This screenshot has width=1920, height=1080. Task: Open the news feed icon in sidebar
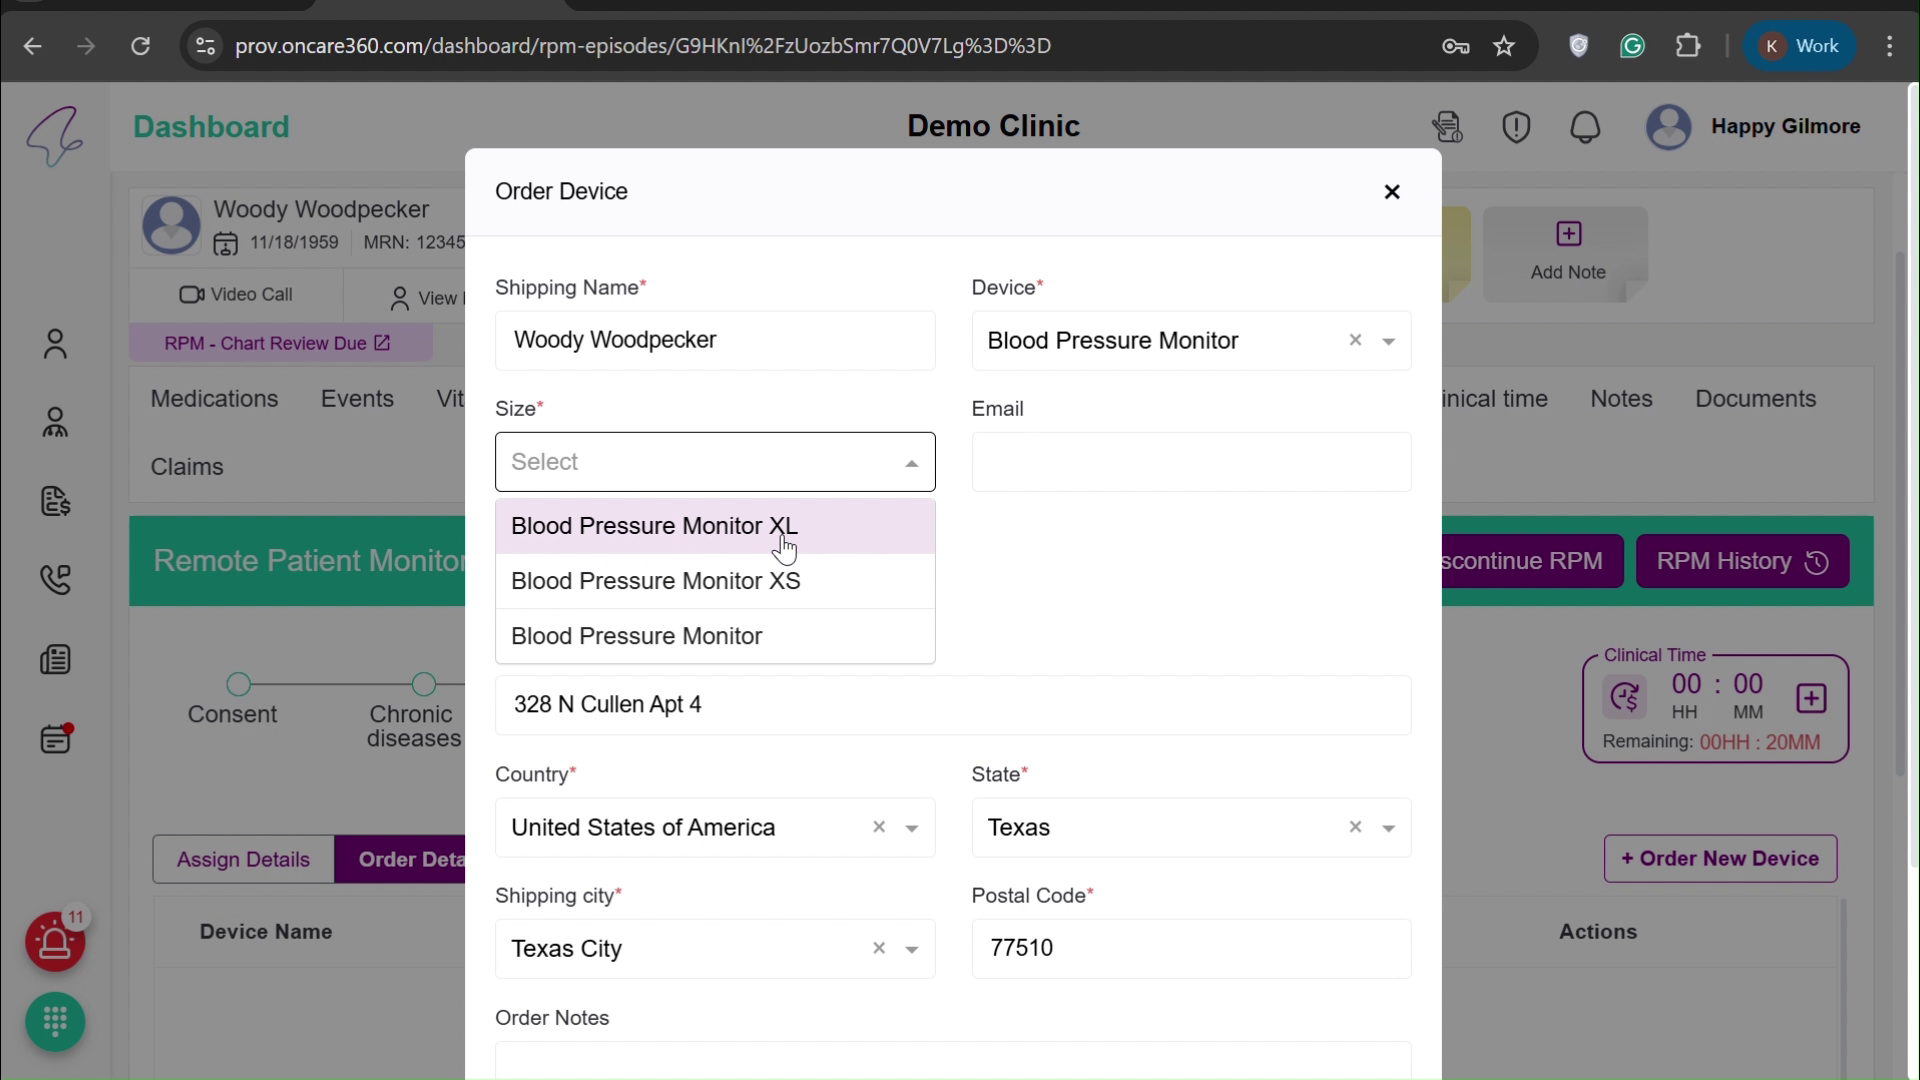point(56,659)
